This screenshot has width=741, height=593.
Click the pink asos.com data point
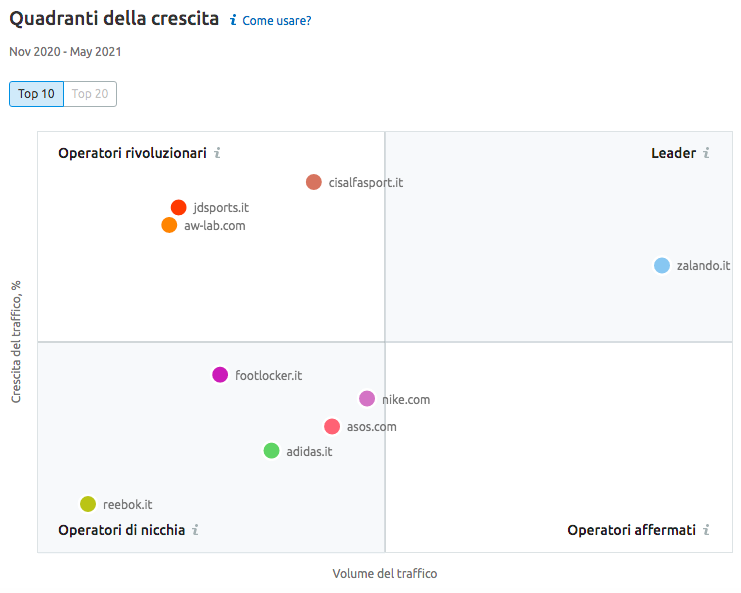pyautogui.click(x=332, y=426)
